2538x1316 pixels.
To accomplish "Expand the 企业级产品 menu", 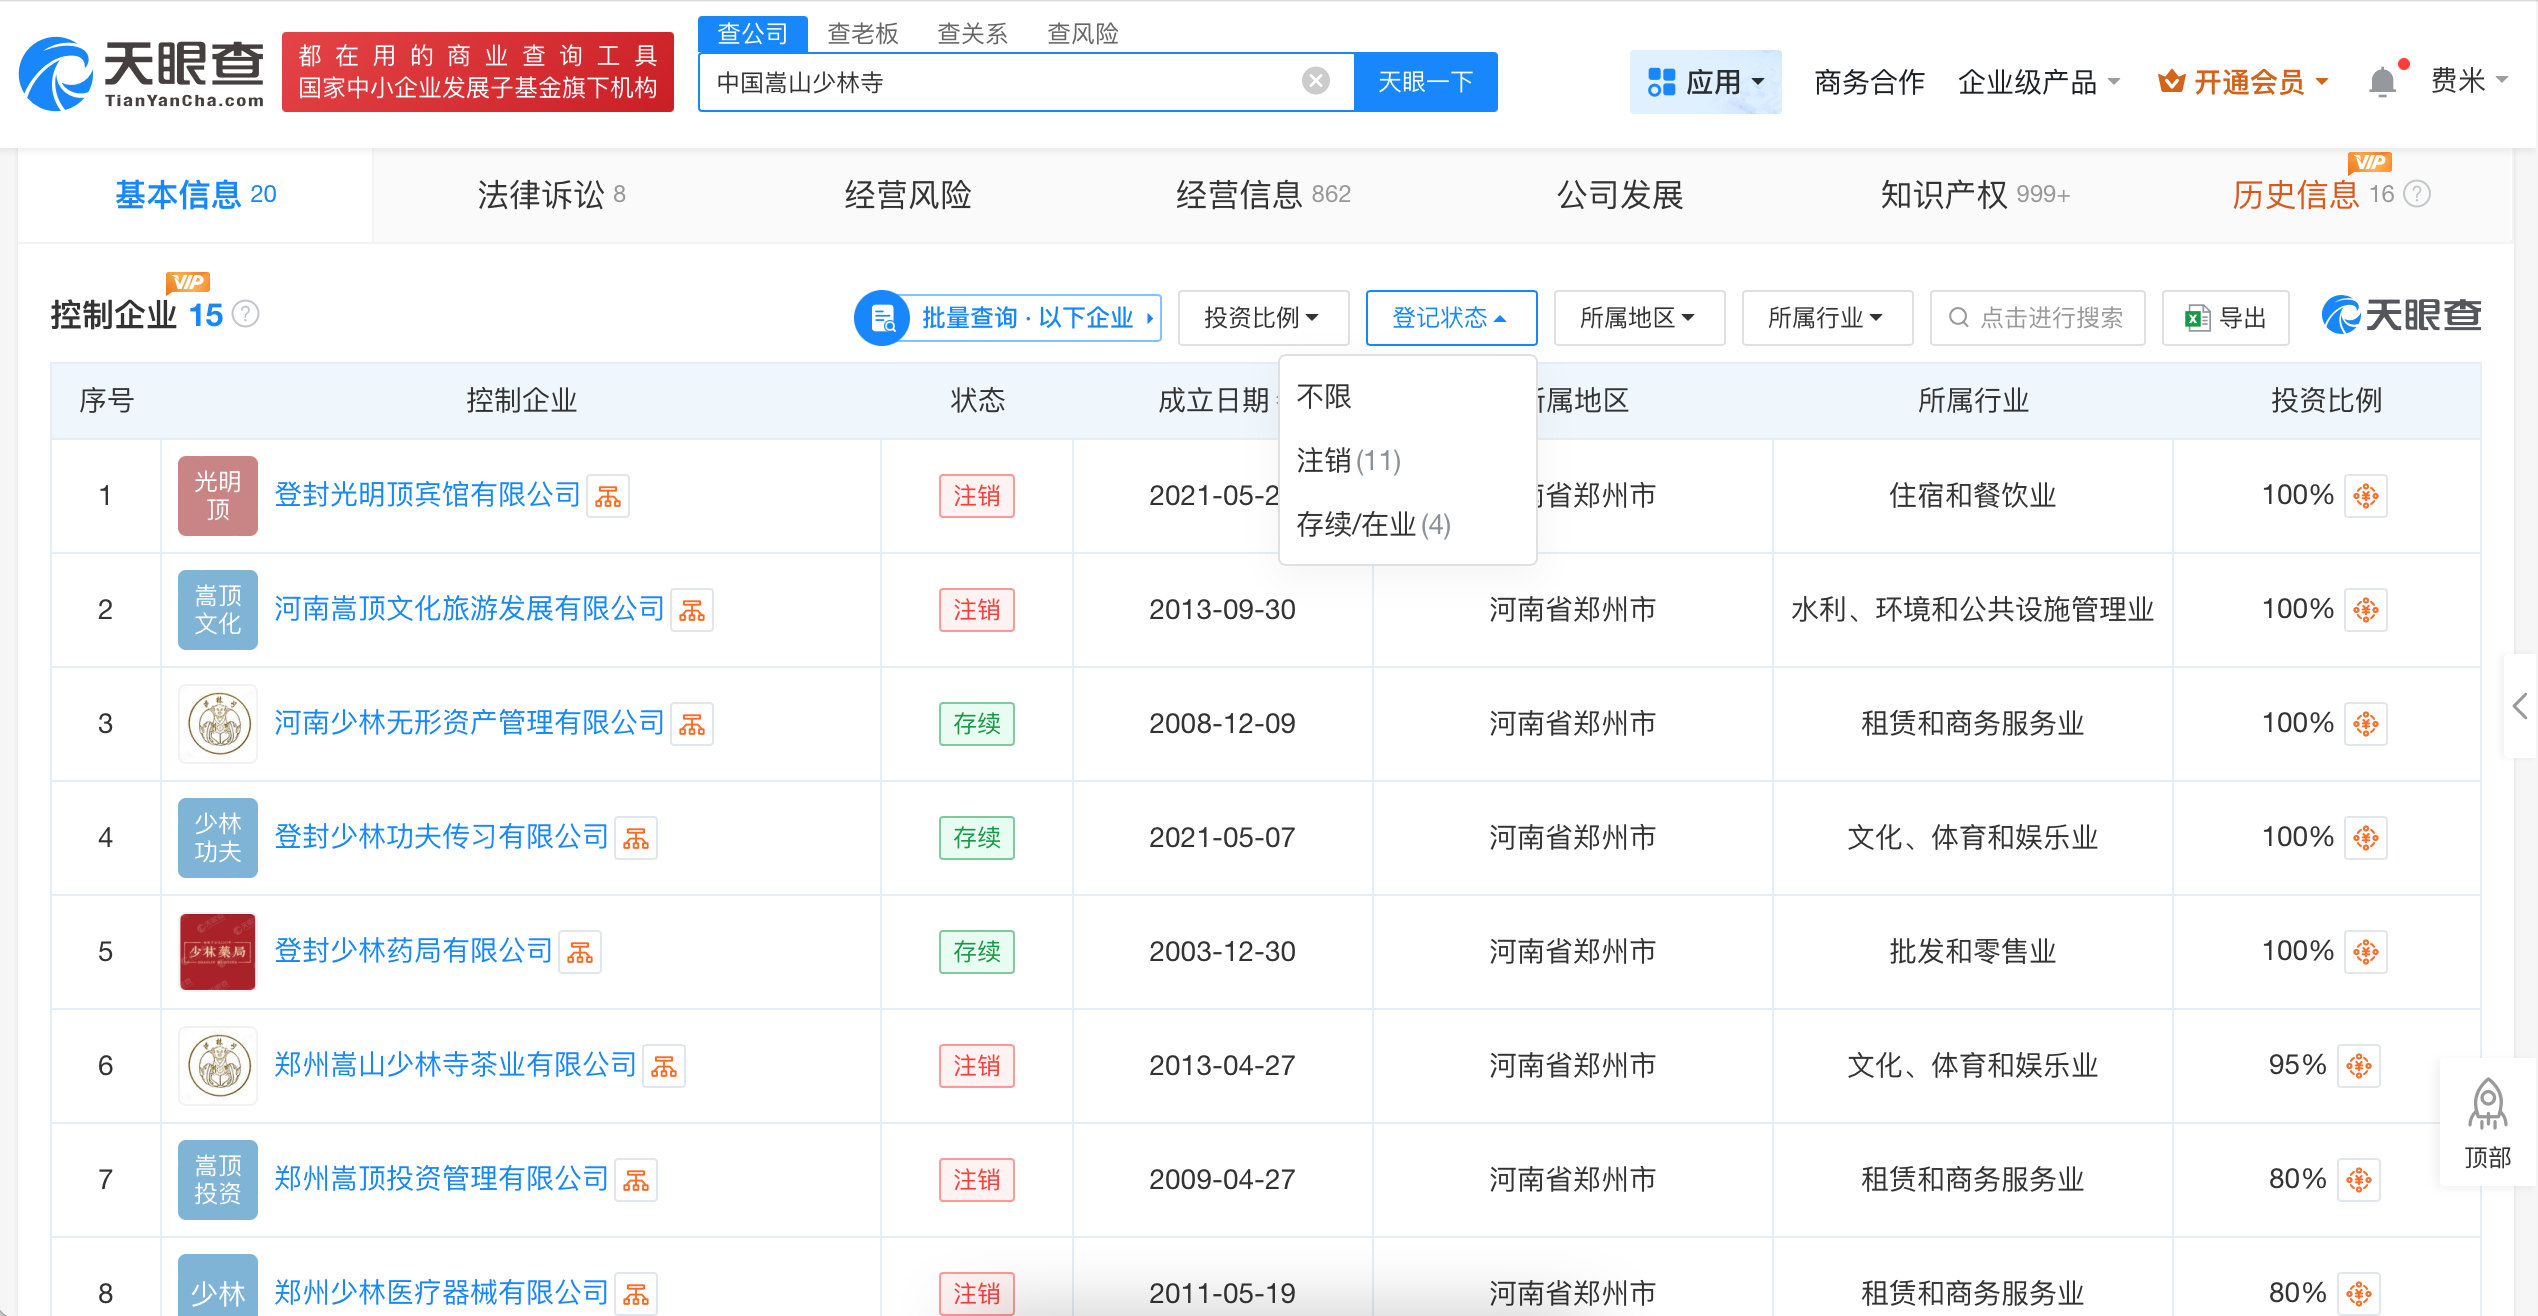I will [2038, 82].
